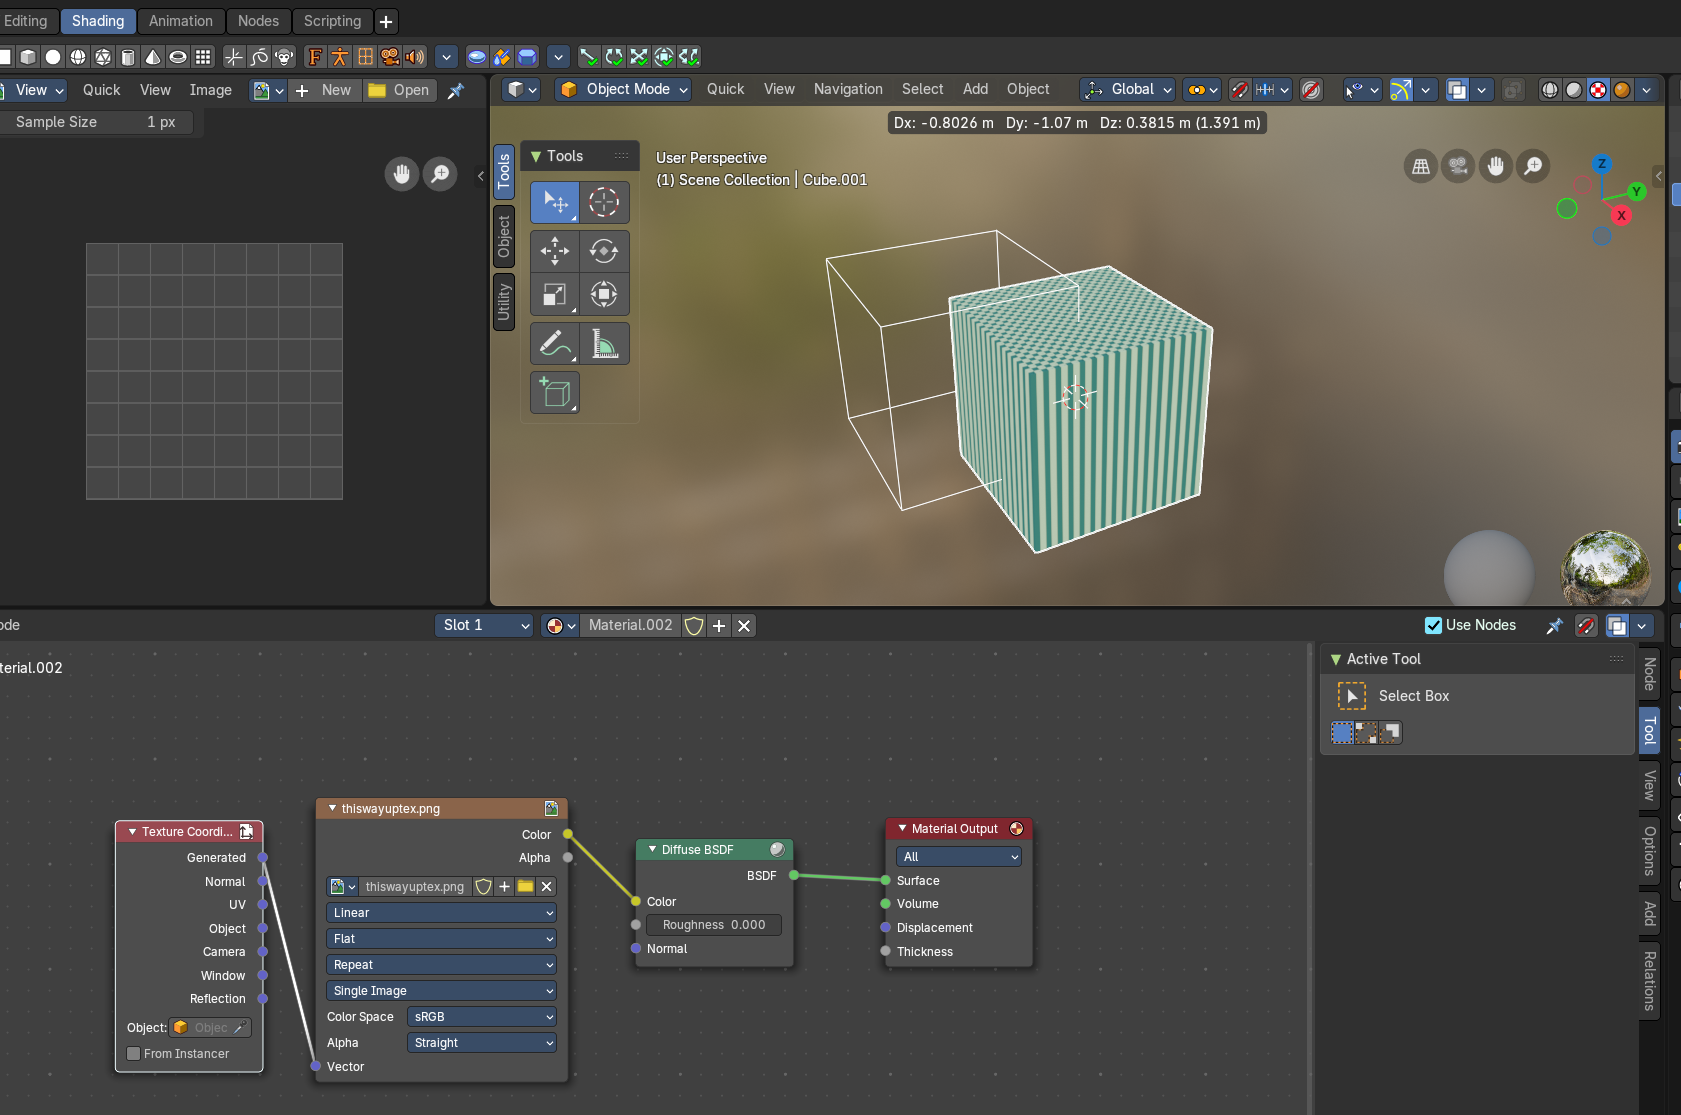1681x1115 pixels.
Task: Select the Select Box arrow tool in viewport
Action: pyautogui.click(x=555, y=202)
